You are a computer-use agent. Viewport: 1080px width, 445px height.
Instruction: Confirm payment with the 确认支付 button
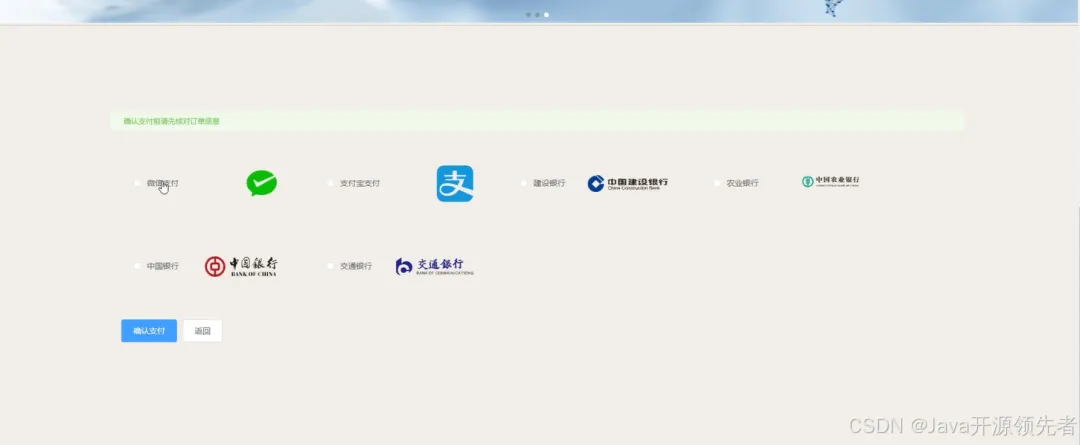(x=149, y=331)
